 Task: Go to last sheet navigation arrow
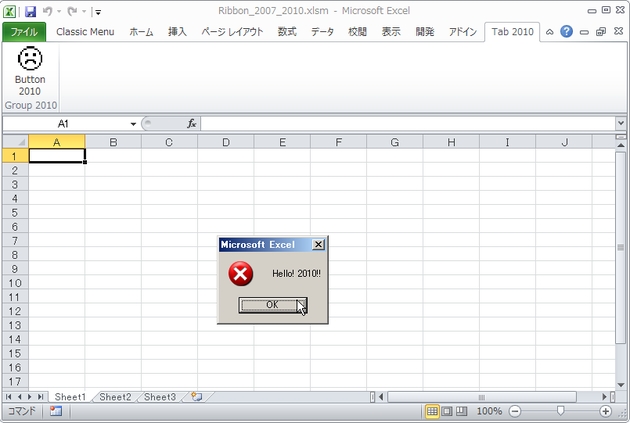(40, 397)
